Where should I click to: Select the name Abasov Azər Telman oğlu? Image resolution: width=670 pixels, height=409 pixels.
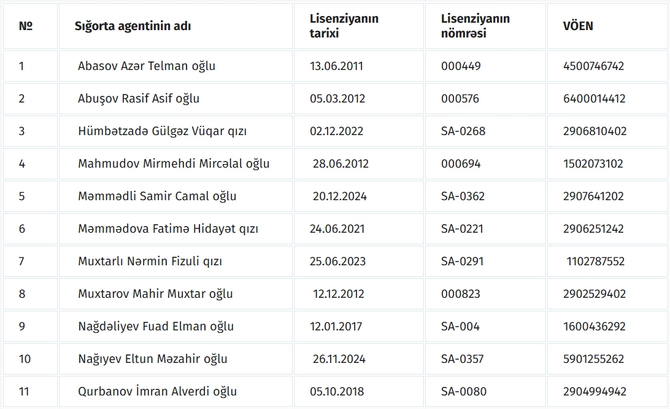(x=147, y=66)
